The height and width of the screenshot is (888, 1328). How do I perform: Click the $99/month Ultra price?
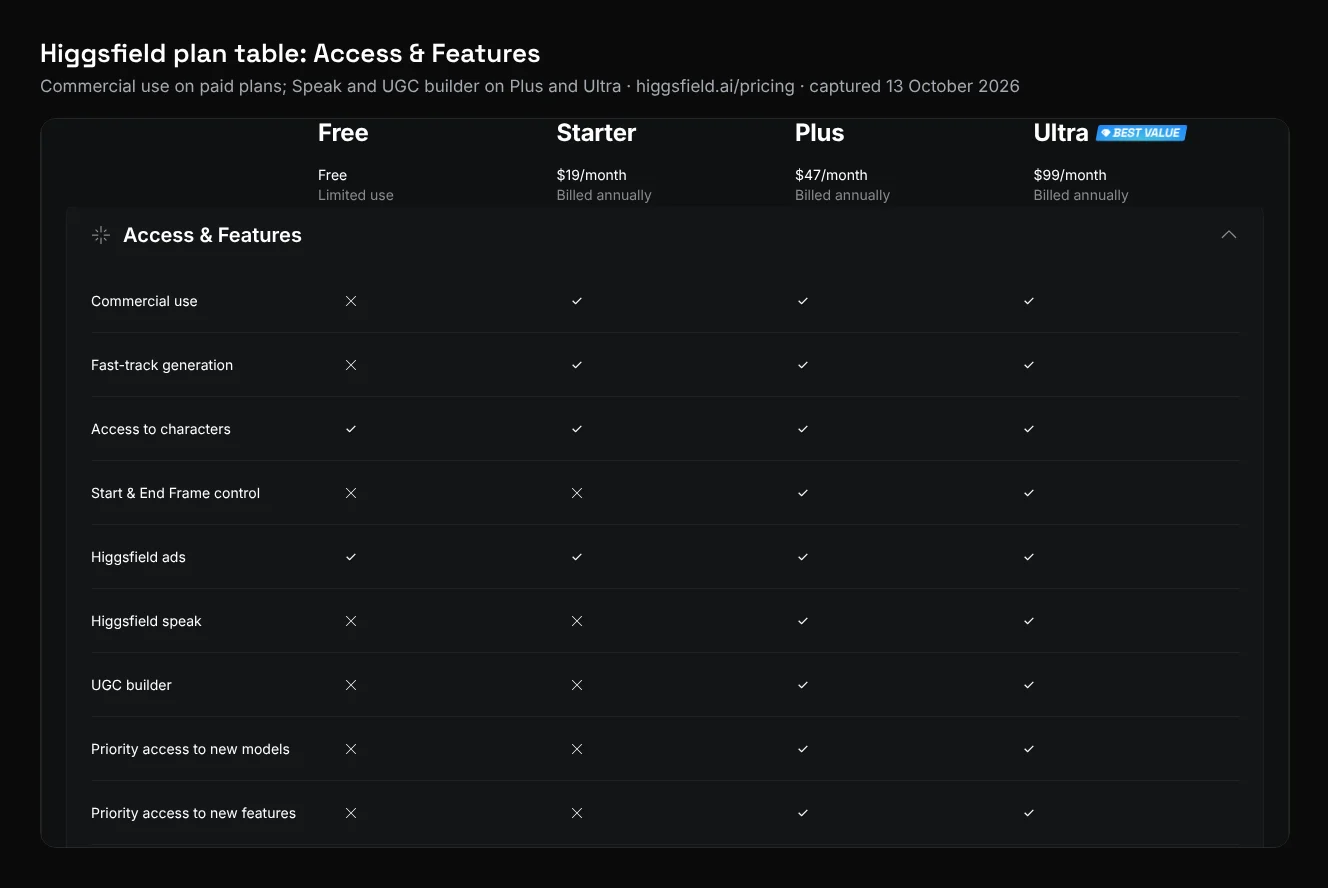click(1070, 175)
